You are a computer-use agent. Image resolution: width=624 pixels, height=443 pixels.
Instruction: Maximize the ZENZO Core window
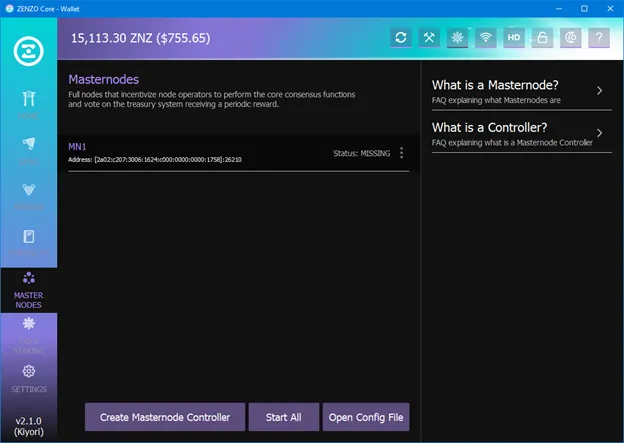click(584, 8)
